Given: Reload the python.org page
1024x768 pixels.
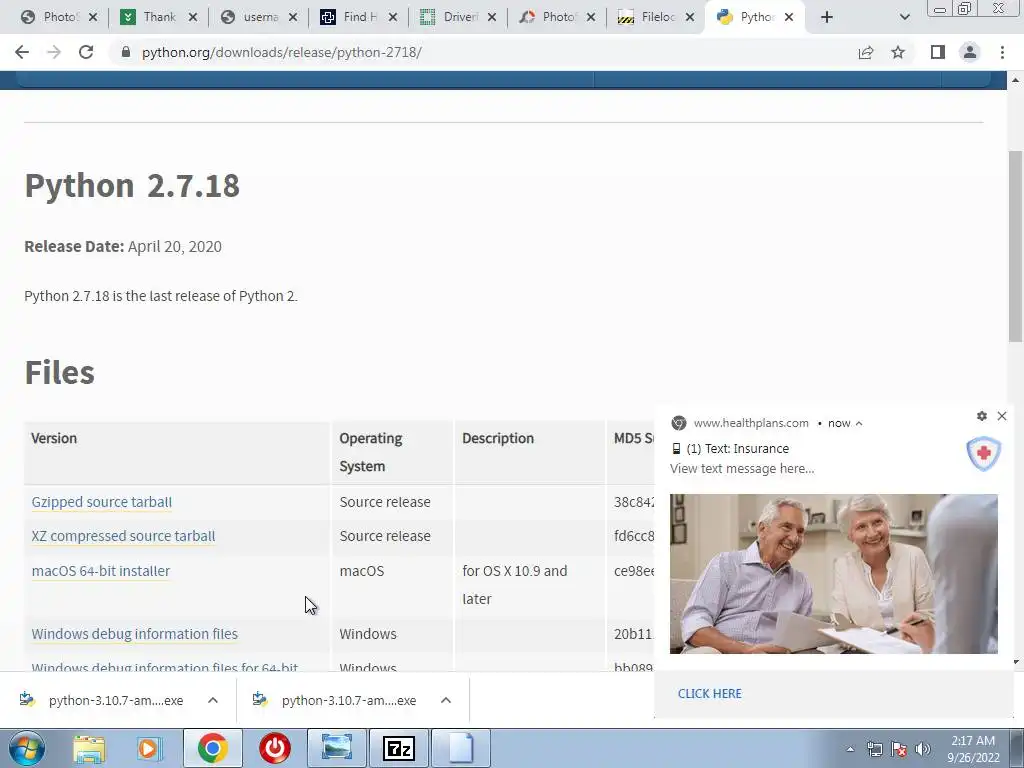Looking at the screenshot, I should (x=86, y=52).
